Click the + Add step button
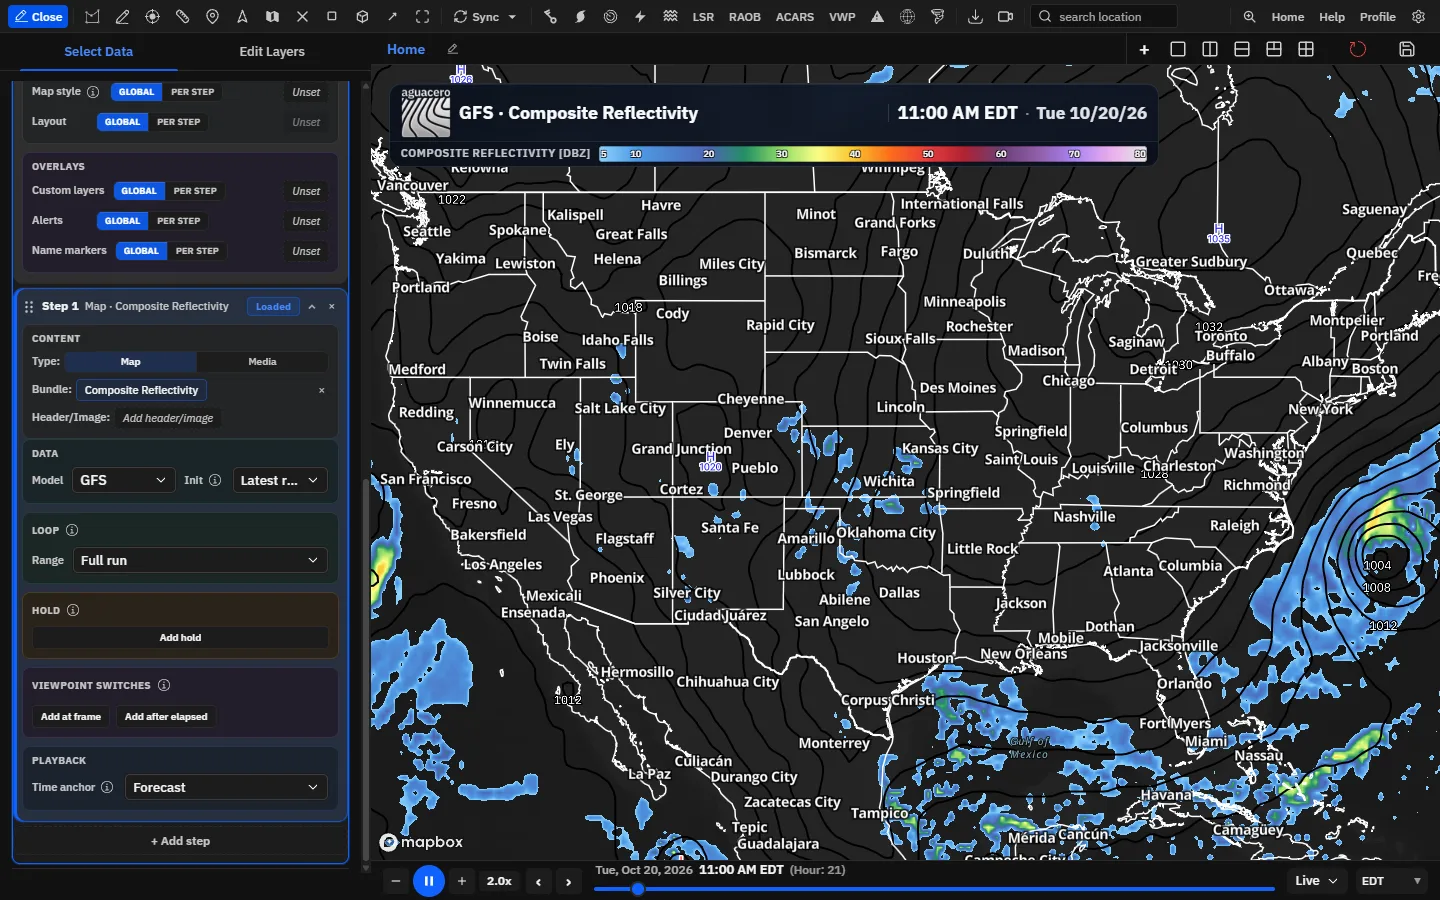 pos(180,841)
